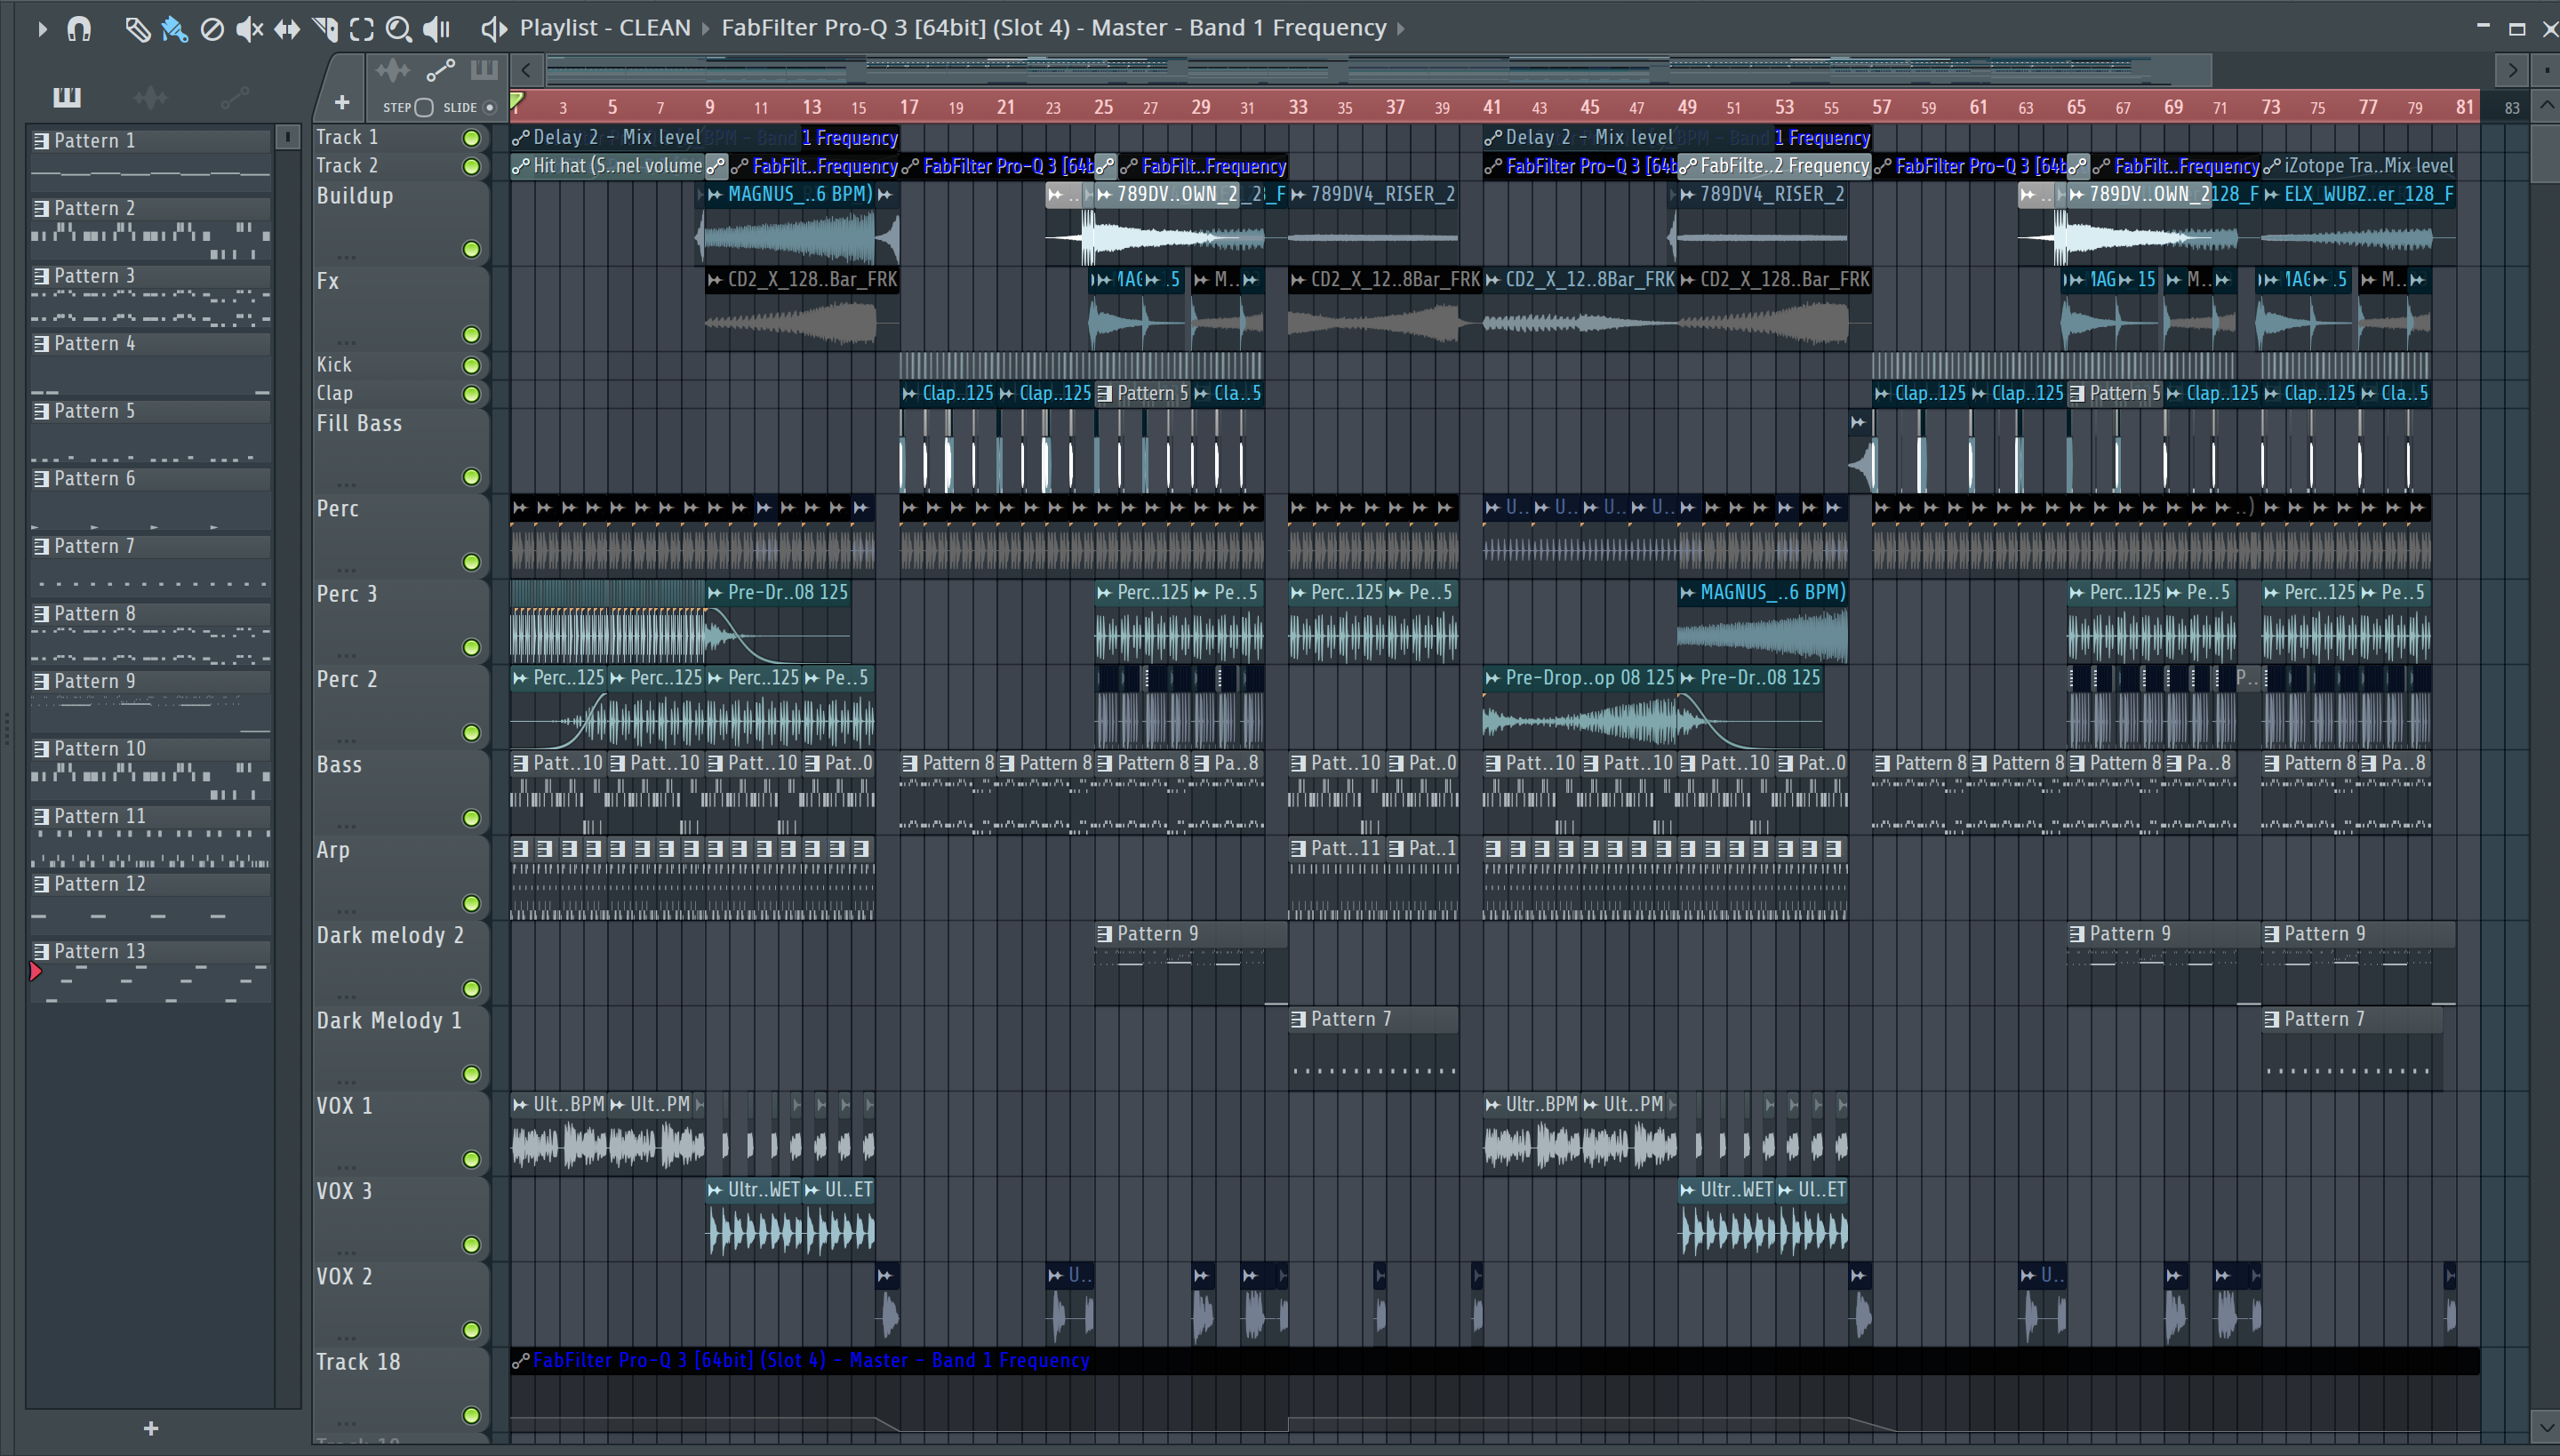The height and width of the screenshot is (1456, 2560).
Task: Open the playlist options menu arrow
Action: coord(42,29)
